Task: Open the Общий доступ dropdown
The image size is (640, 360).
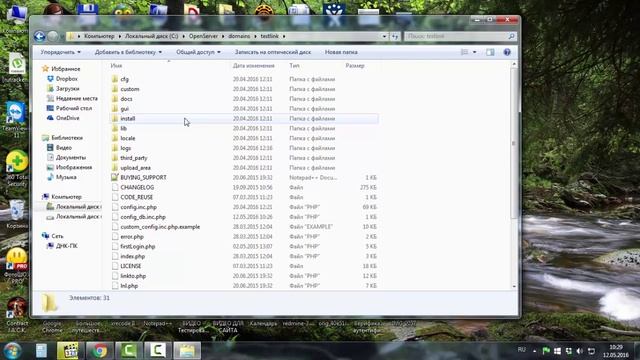Action: (x=198, y=52)
